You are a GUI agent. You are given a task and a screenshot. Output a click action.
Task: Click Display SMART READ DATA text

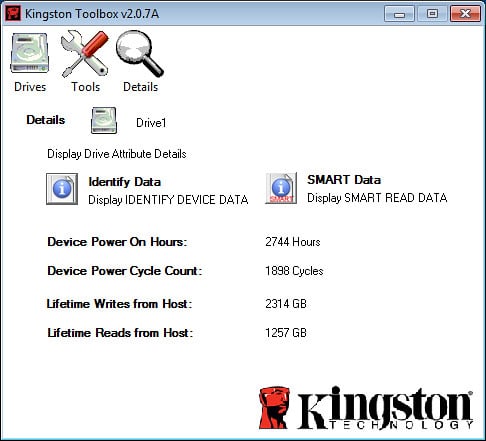coord(377,198)
